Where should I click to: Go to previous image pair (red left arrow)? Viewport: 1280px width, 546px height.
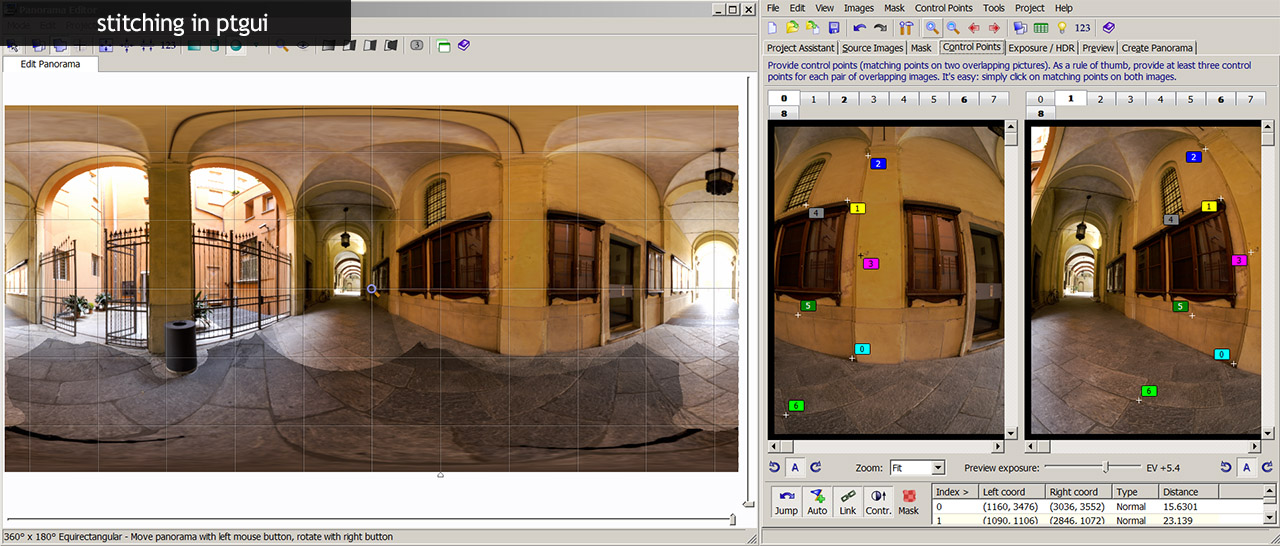[973, 28]
